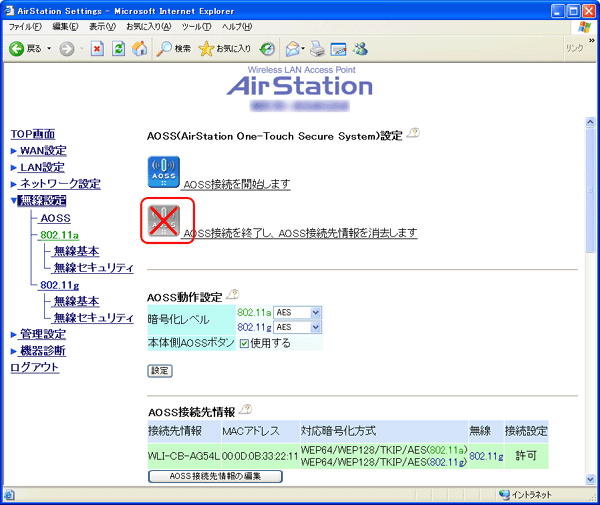Open 無線セキュリティ under 802.11g
The height and width of the screenshot is (505, 600).
(x=93, y=318)
